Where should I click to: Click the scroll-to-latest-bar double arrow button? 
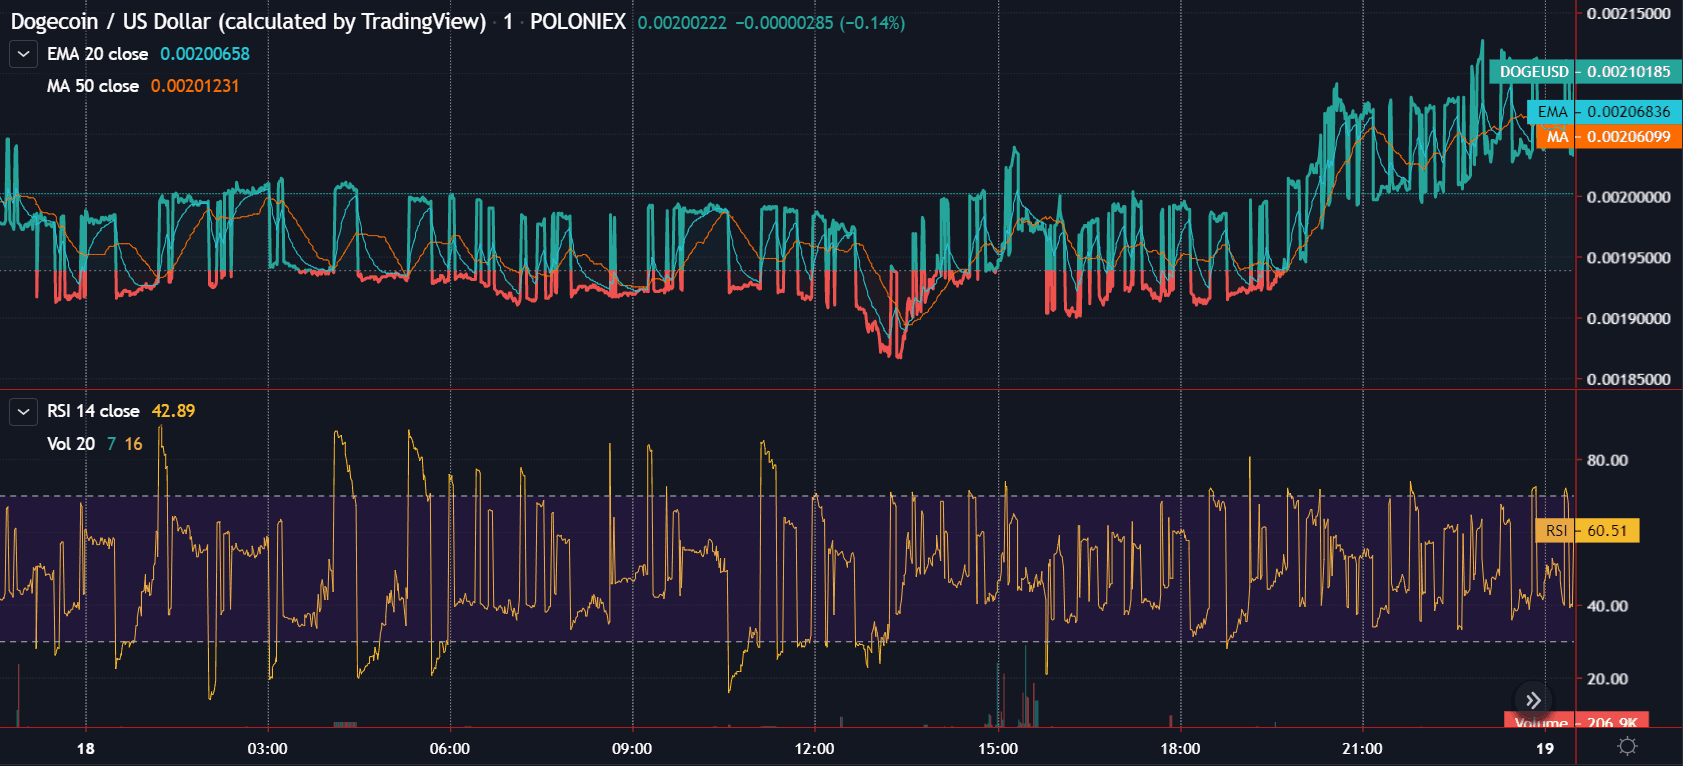click(1533, 700)
